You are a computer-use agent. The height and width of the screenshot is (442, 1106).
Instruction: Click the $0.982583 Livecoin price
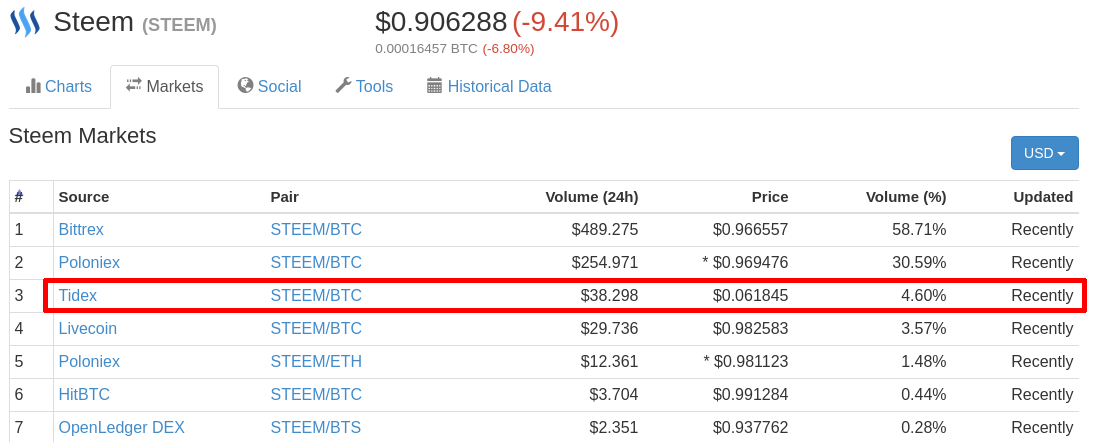(750, 329)
